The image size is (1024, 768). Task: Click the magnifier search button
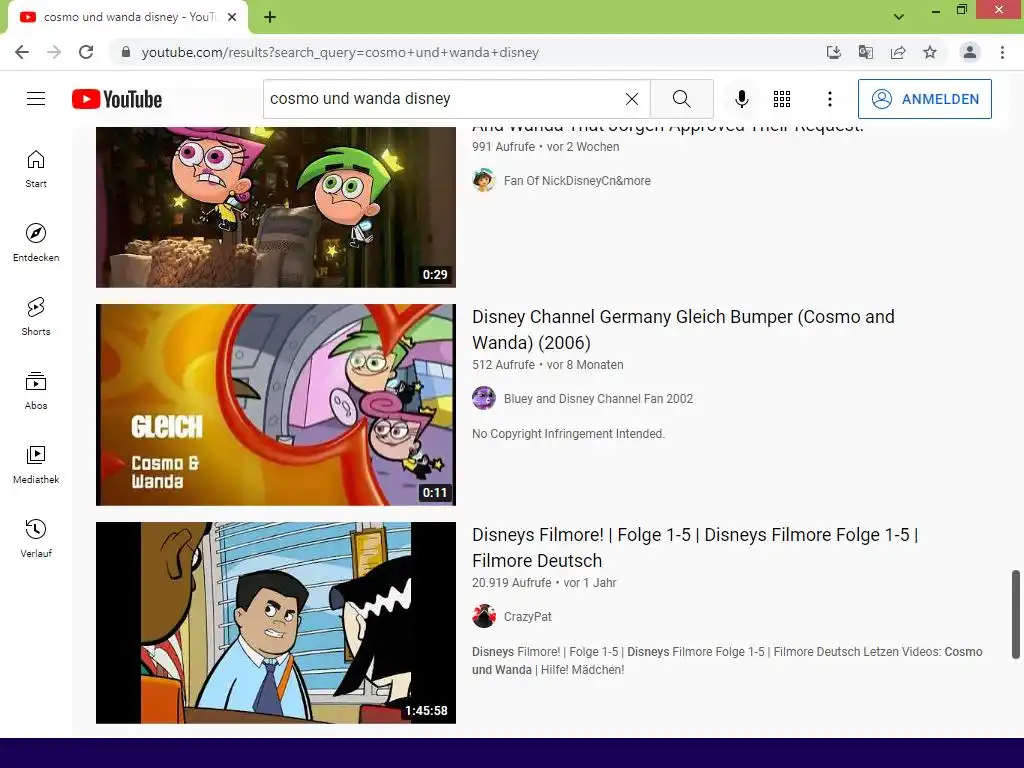tap(682, 99)
